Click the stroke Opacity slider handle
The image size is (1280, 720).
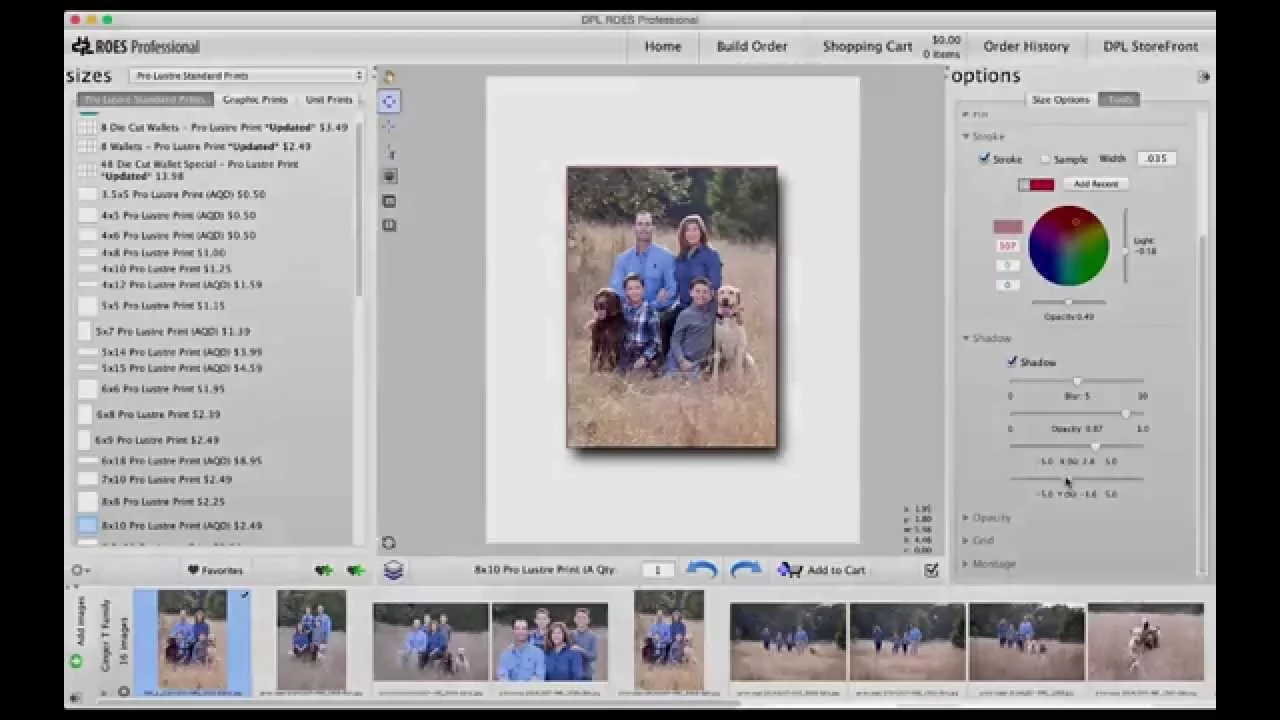click(x=1068, y=302)
